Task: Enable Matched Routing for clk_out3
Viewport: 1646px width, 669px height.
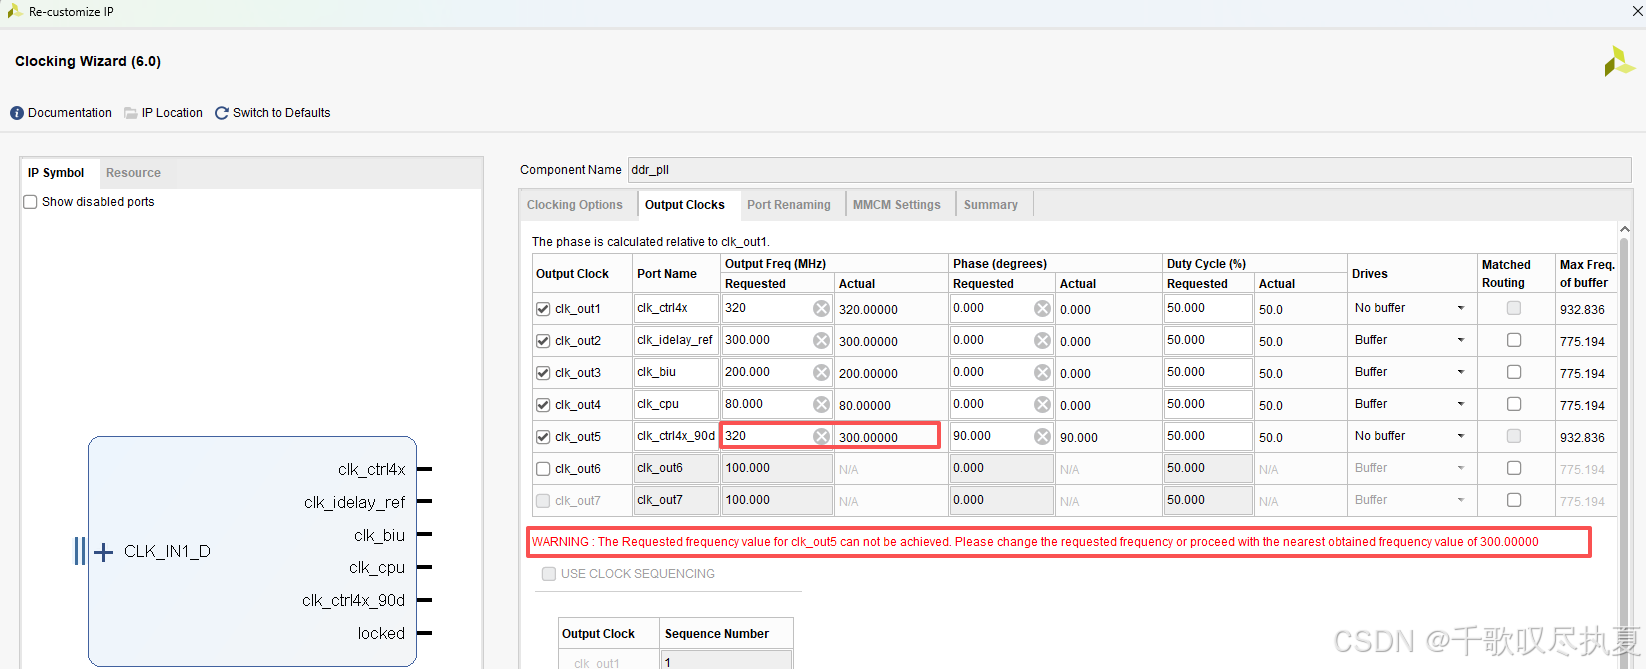Action: tap(1514, 372)
